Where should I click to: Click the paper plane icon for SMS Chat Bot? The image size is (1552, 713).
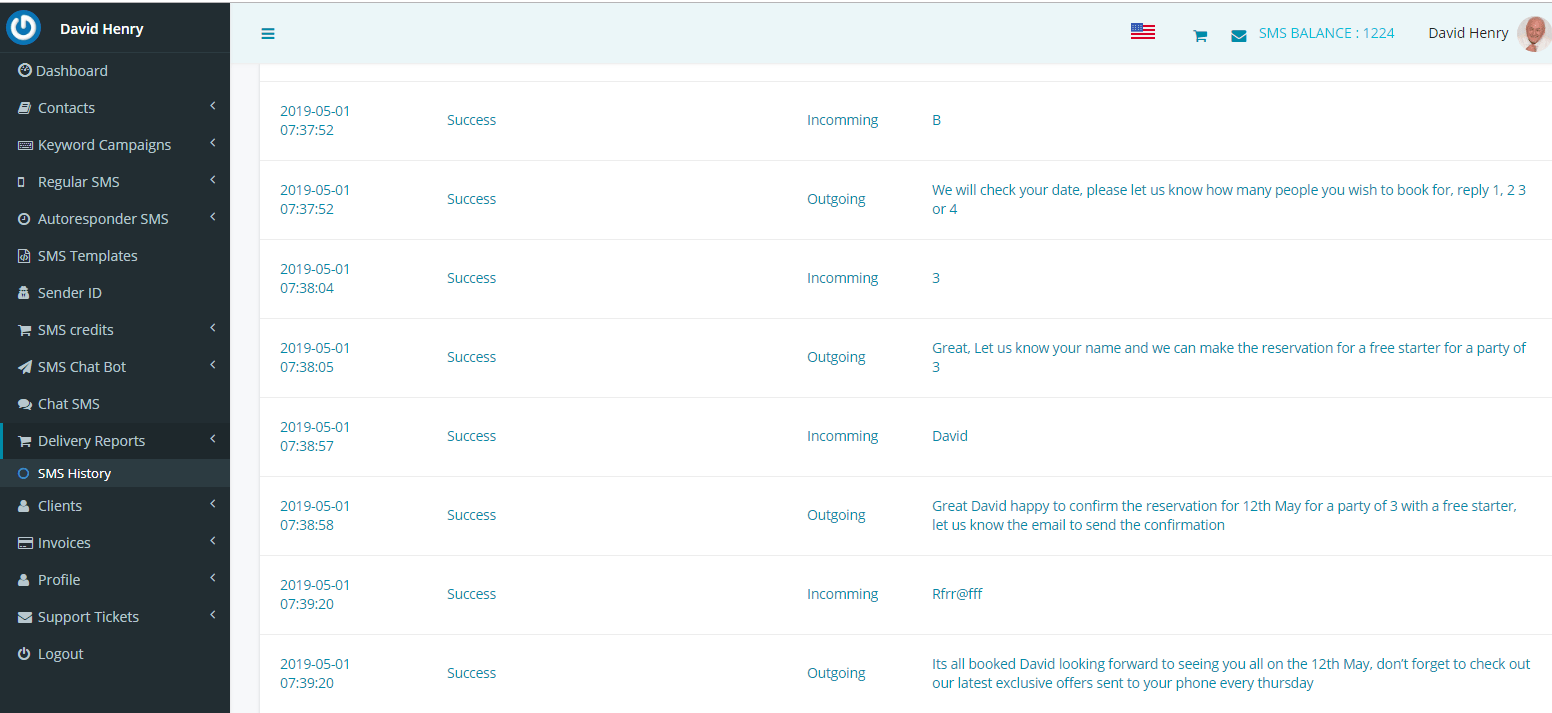[x=25, y=367]
